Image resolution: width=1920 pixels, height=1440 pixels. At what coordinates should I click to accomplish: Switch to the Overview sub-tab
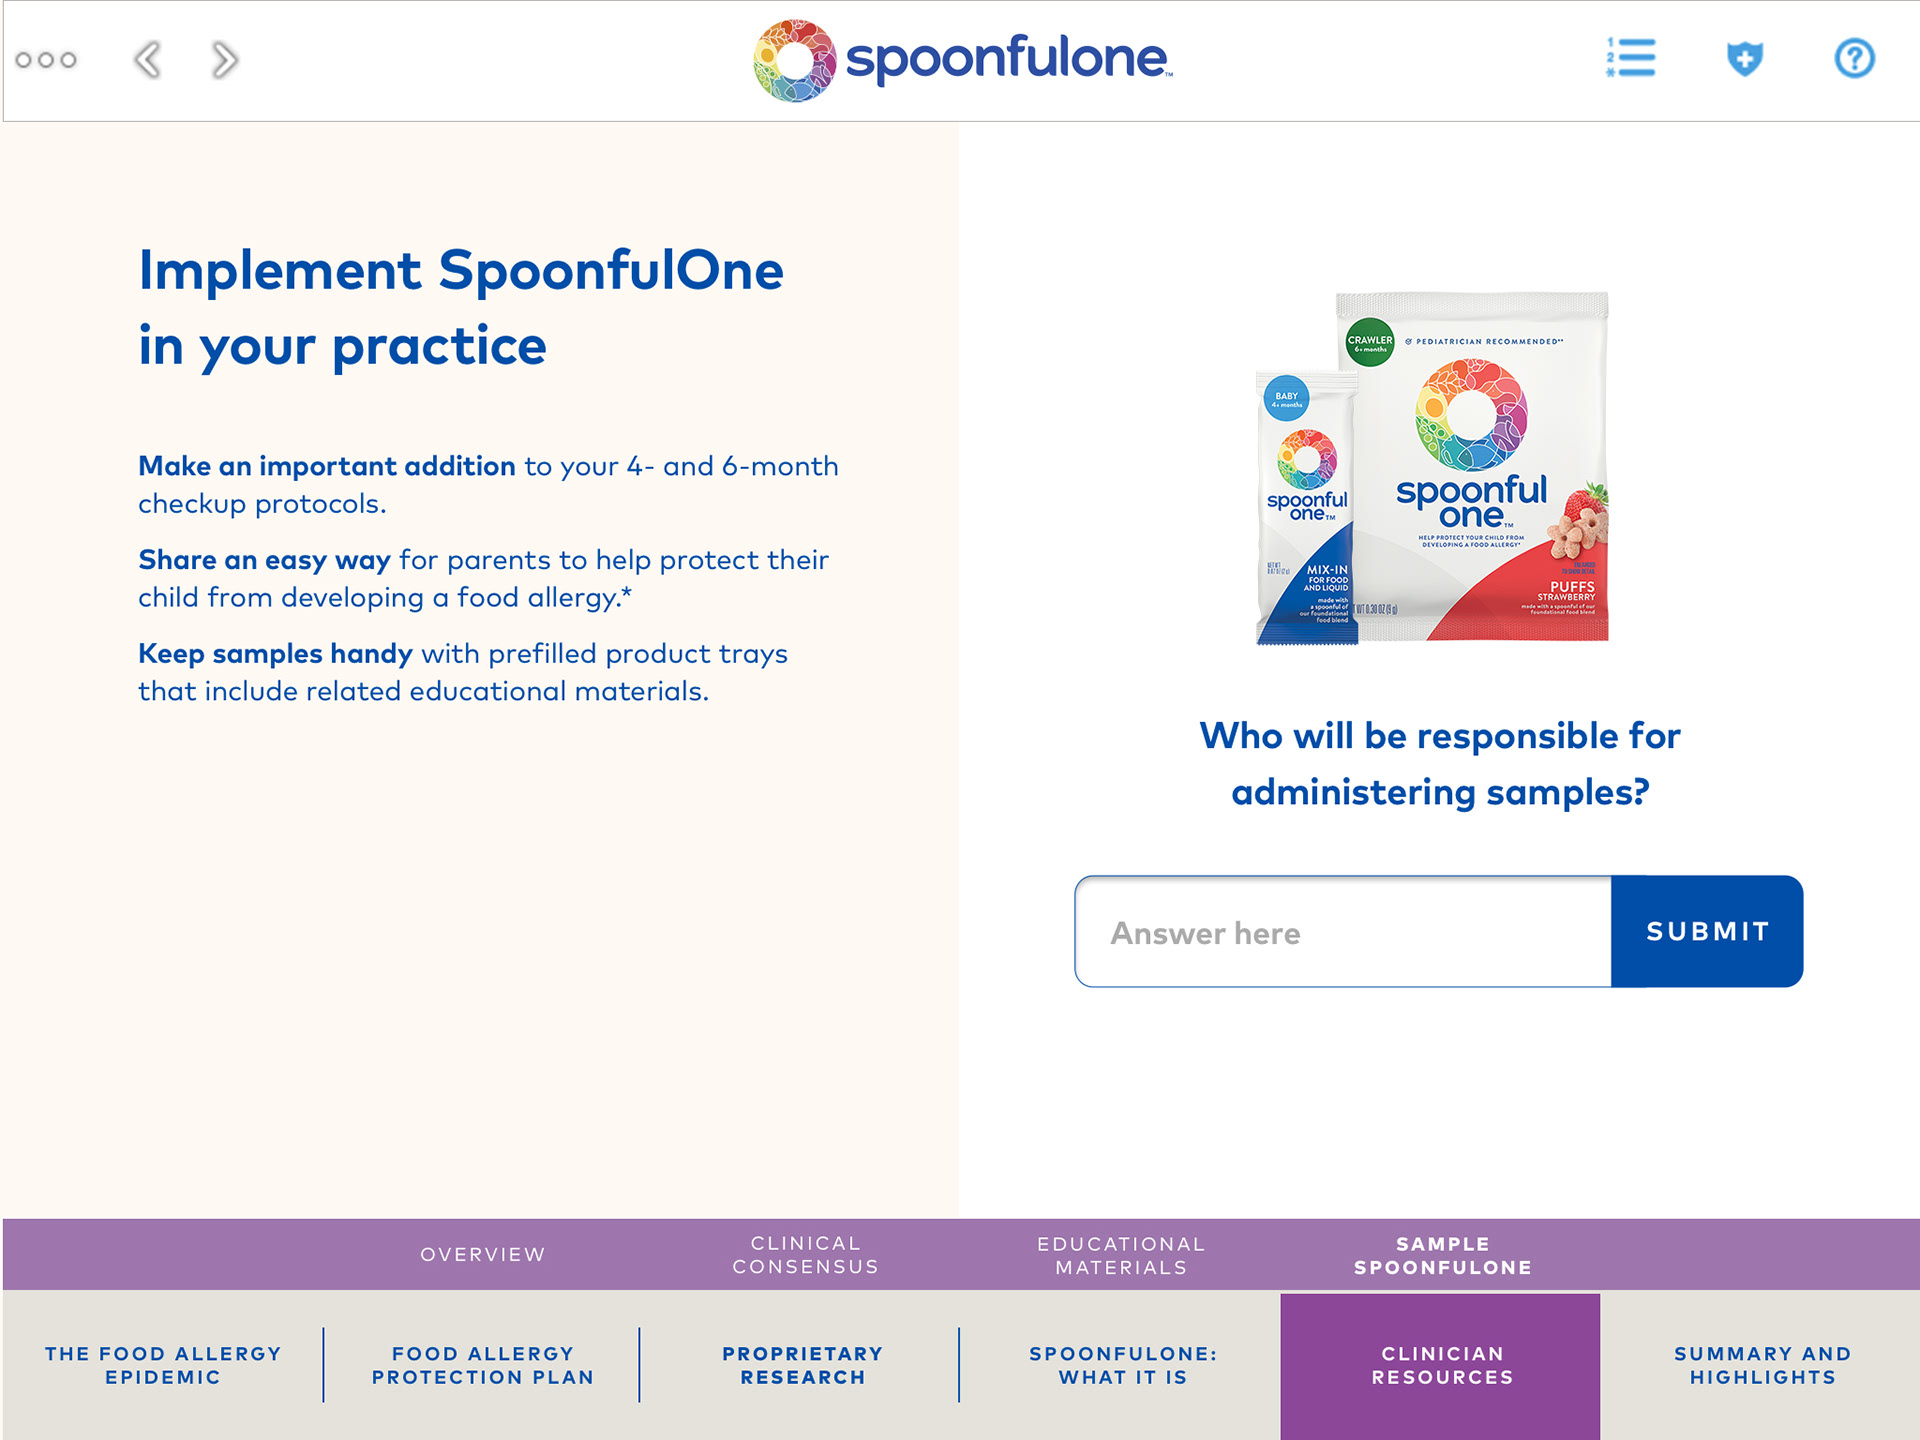click(483, 1254)
